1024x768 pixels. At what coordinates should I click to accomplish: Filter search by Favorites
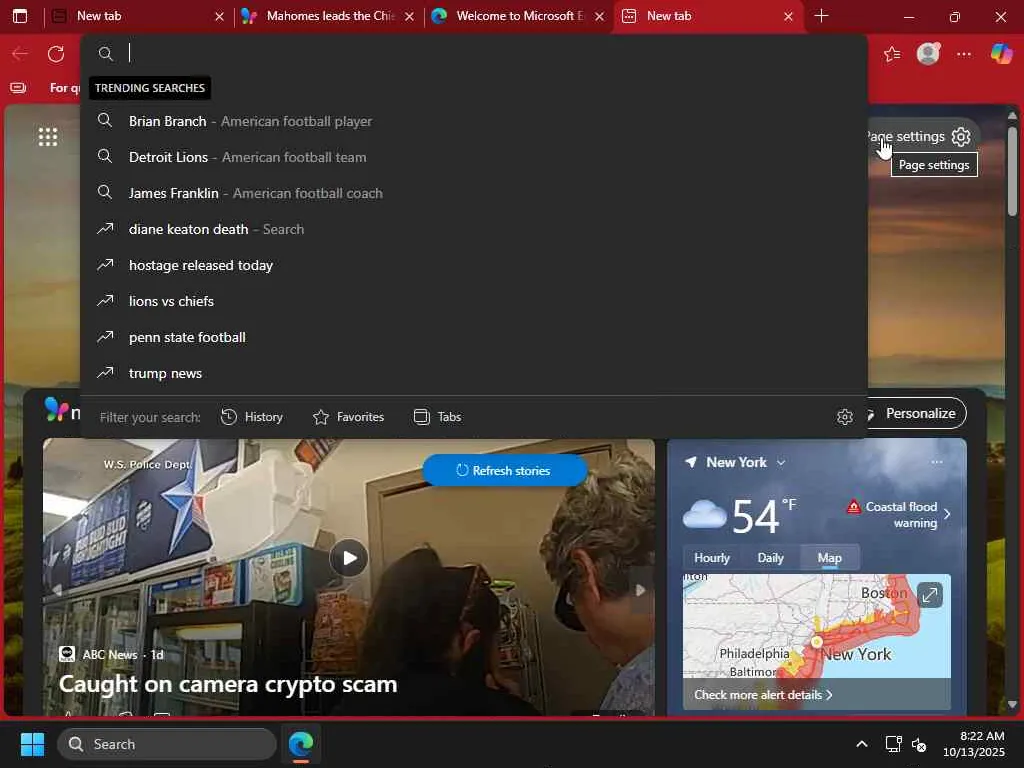[x=349, y=417]
